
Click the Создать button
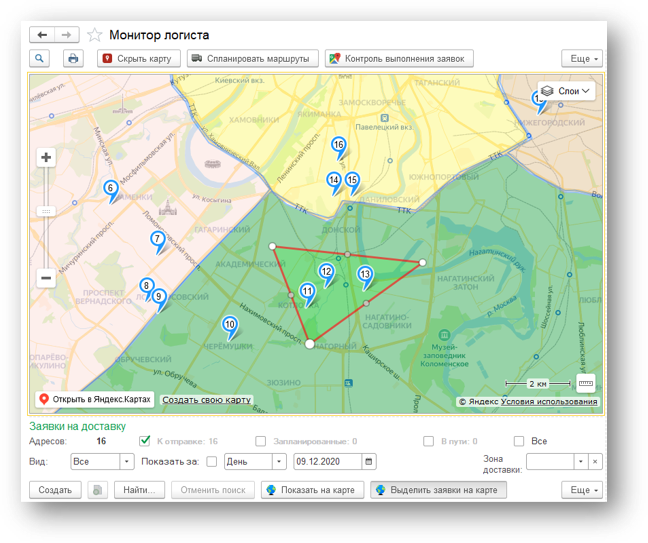pos(55,490)
